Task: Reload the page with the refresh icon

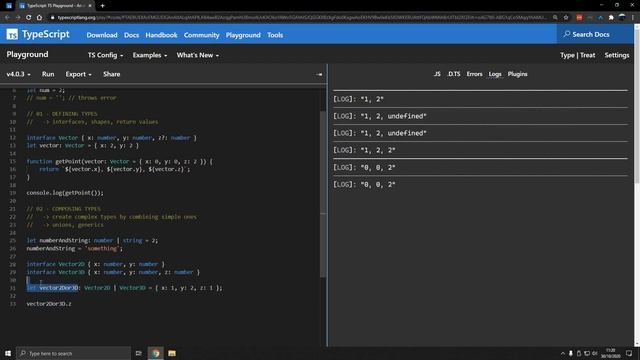Action: click(29, 18)
